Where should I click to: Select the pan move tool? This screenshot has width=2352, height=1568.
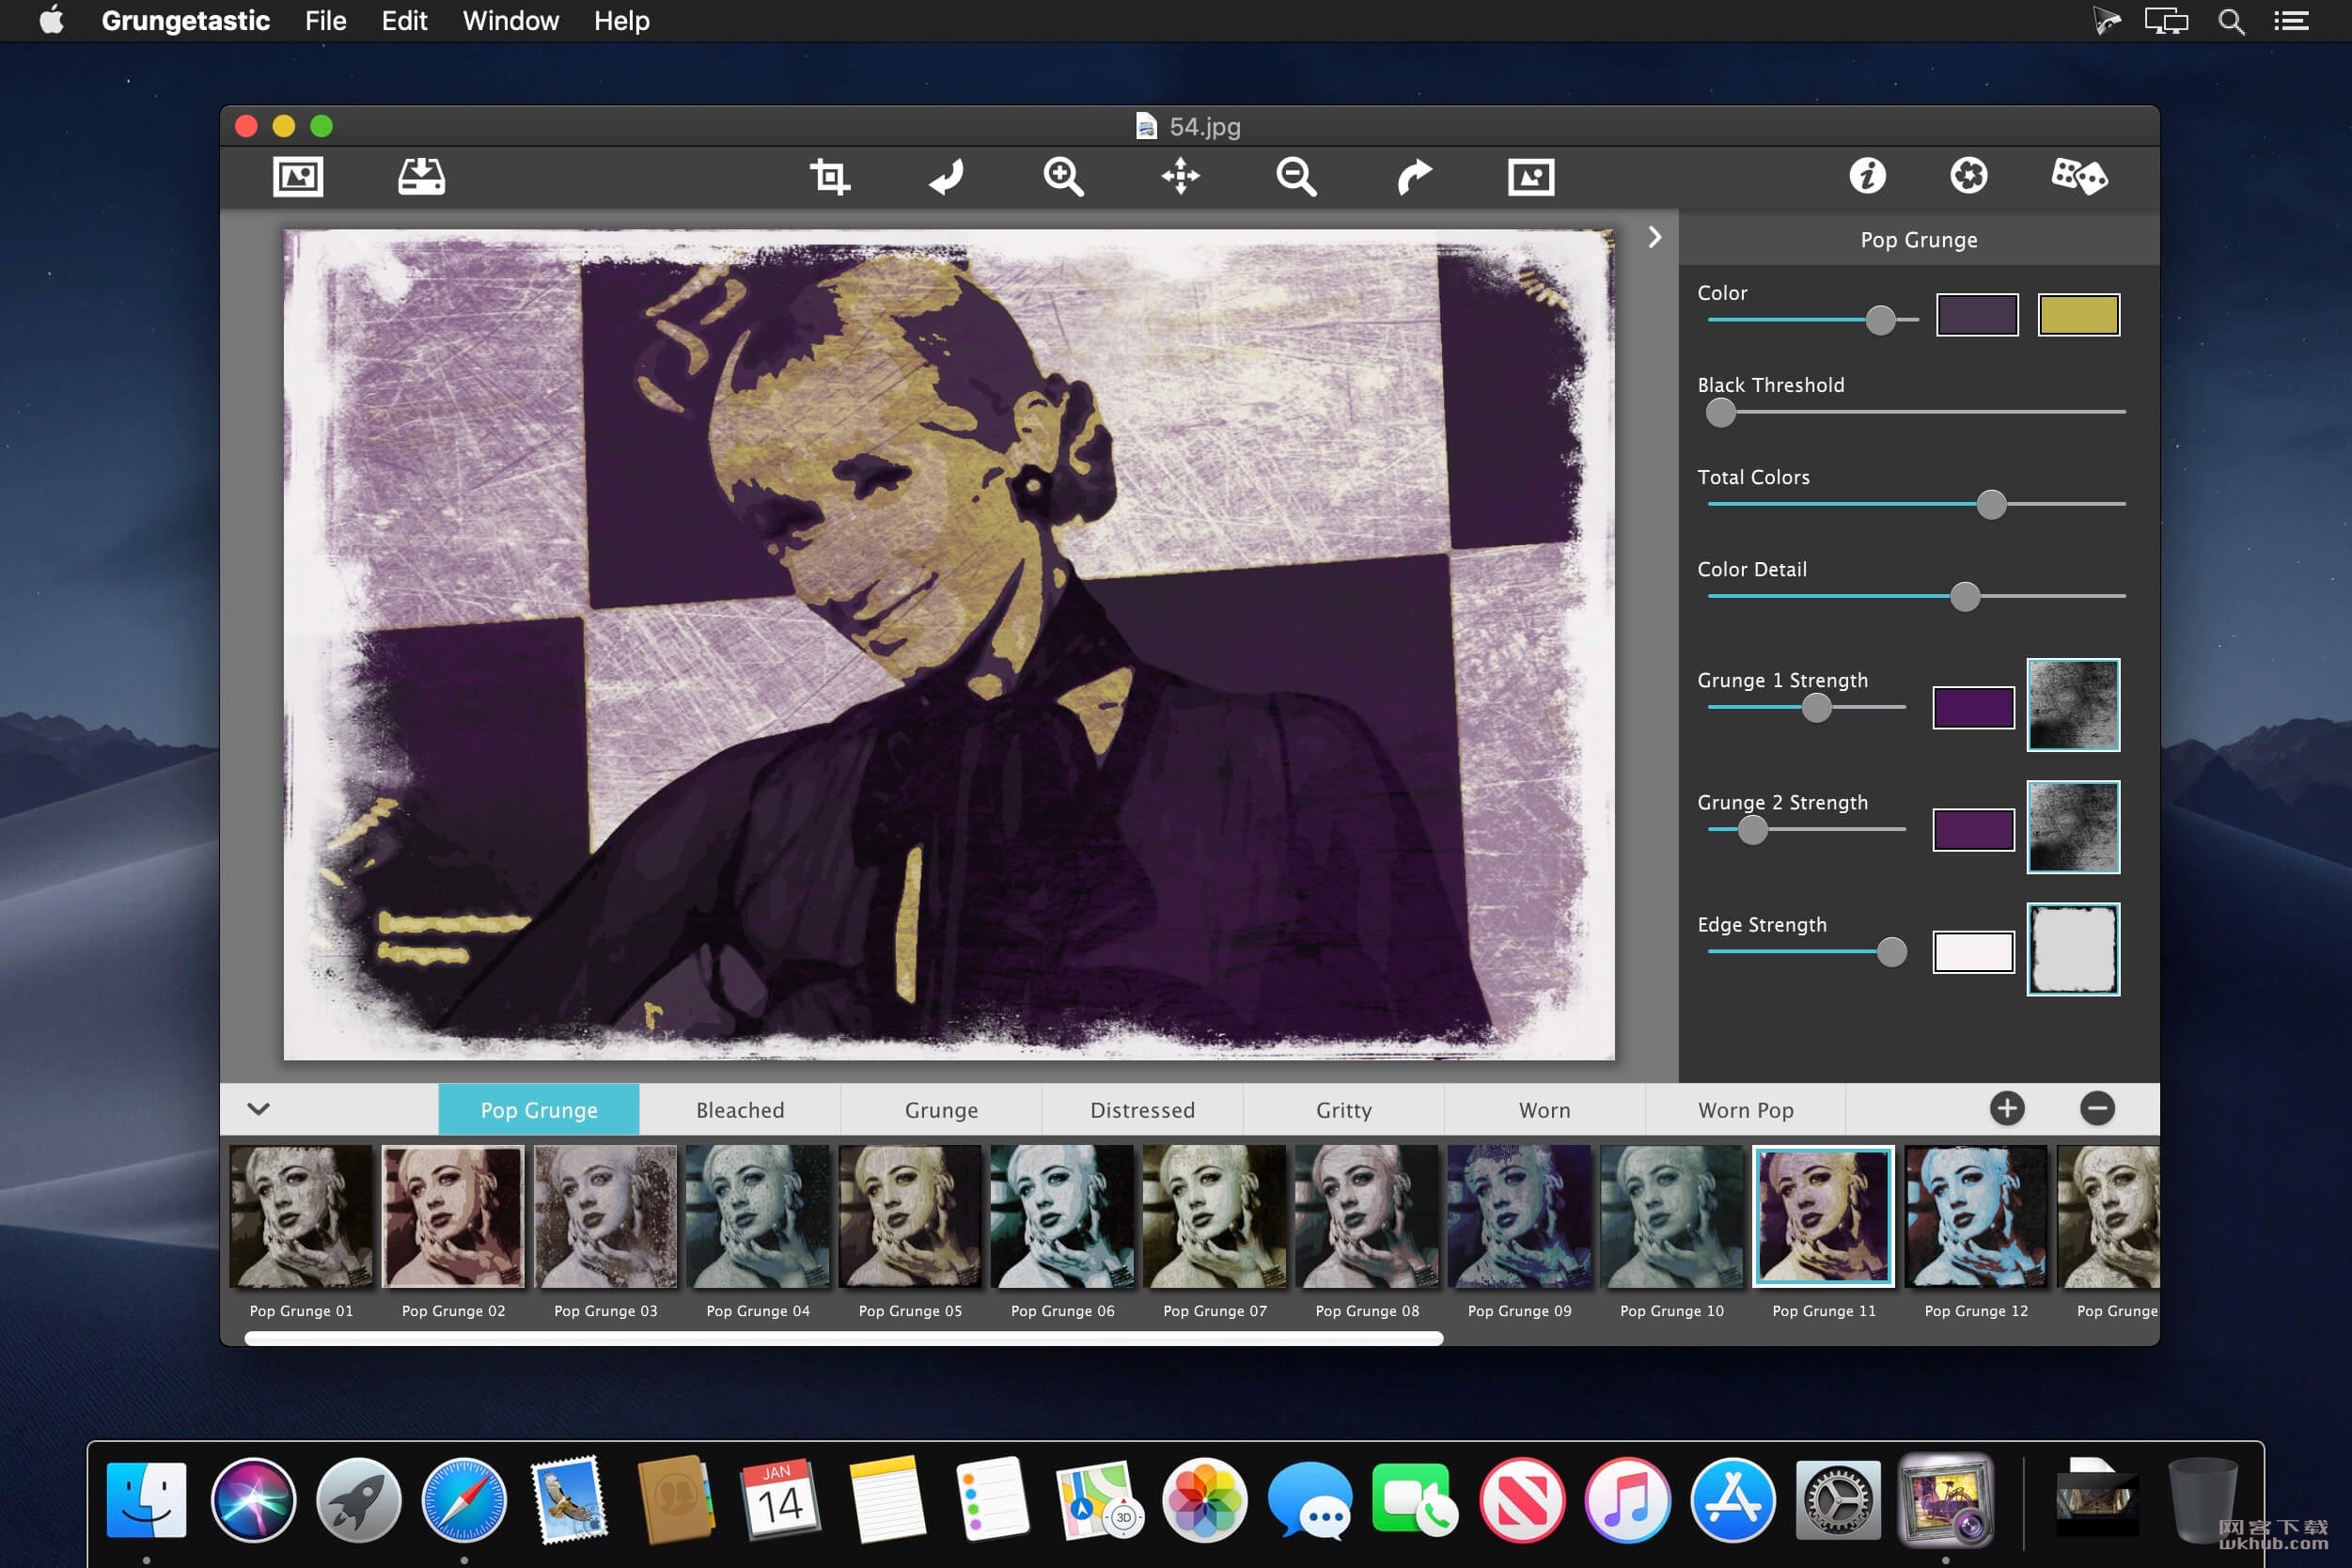(1180, 177)
